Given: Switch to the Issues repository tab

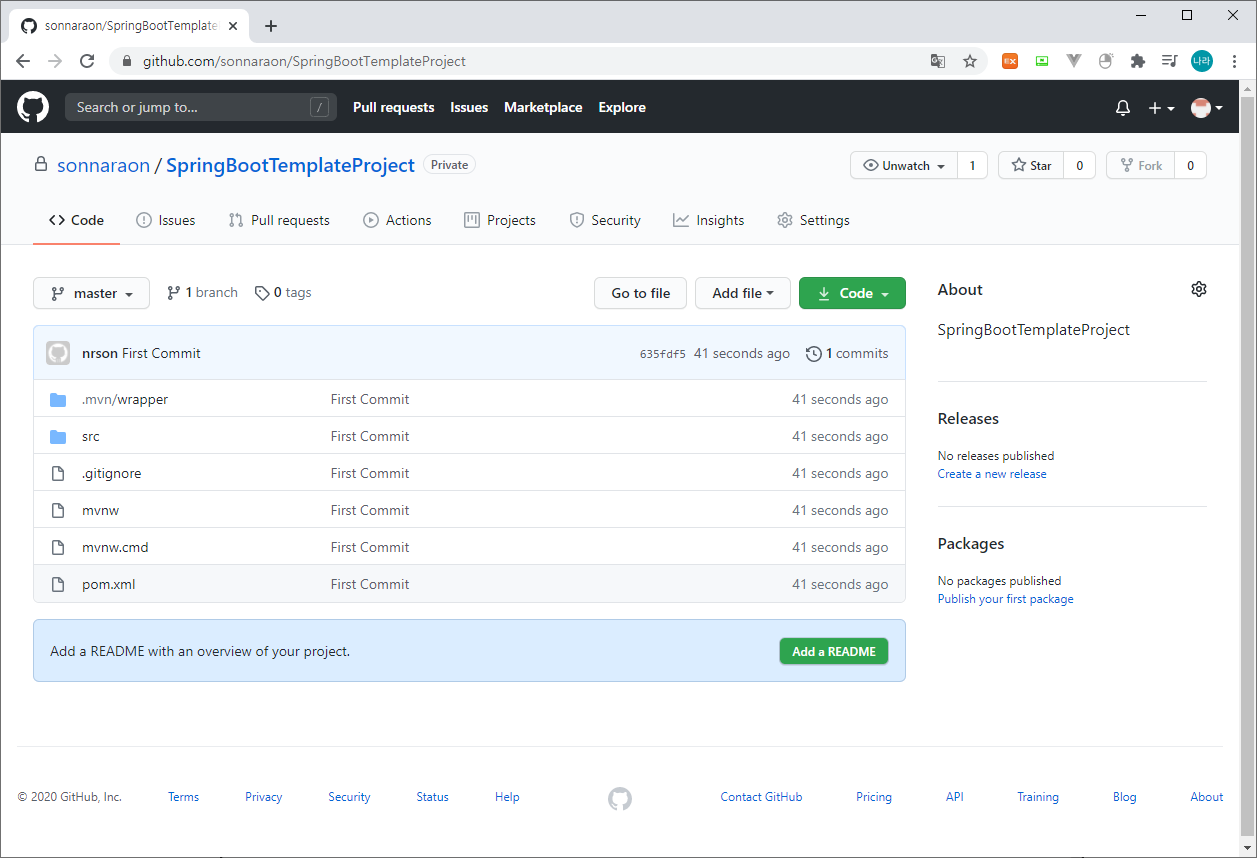Looking at the screenshot, I should (166, 220).
